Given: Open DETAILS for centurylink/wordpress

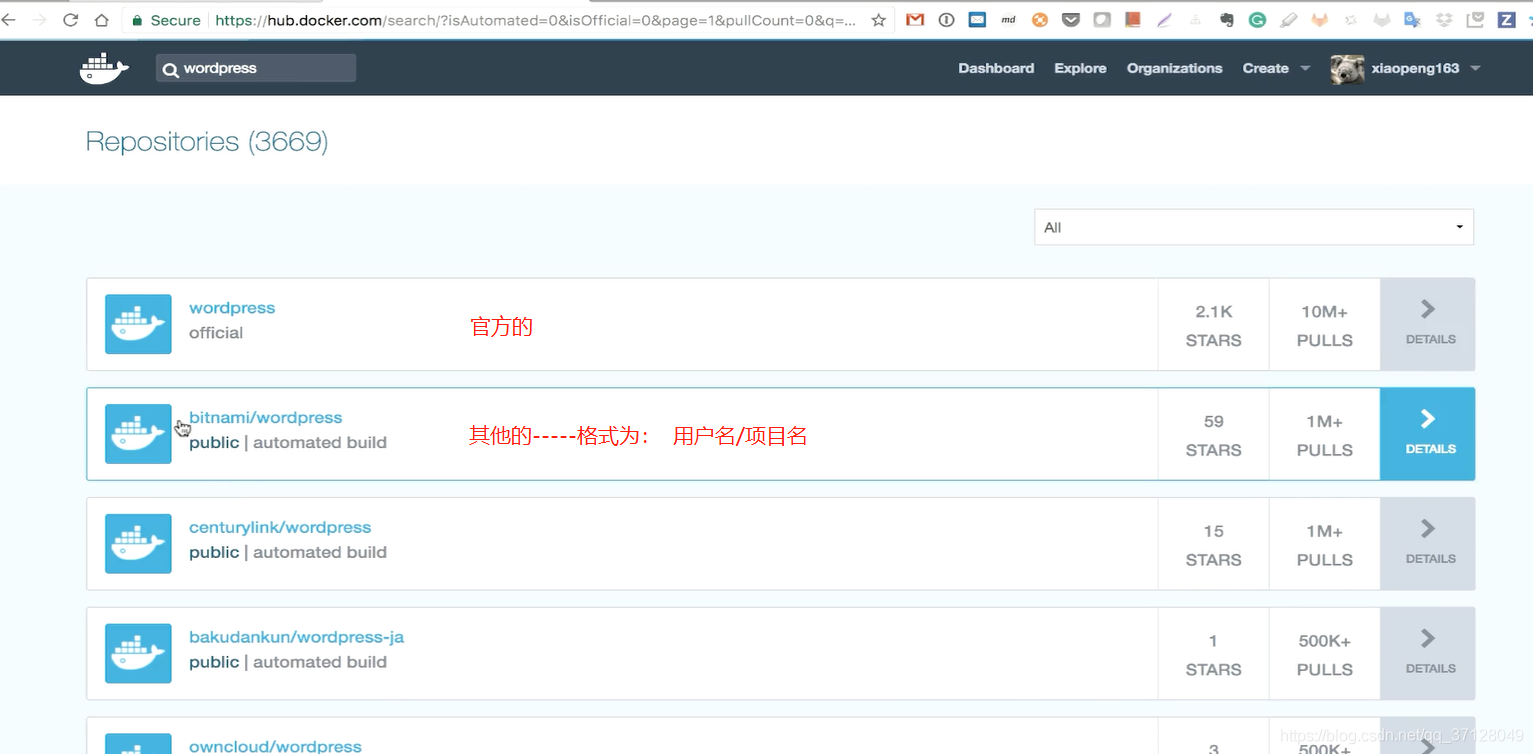Looking at the screenshot, I should tap(1428, 544).
